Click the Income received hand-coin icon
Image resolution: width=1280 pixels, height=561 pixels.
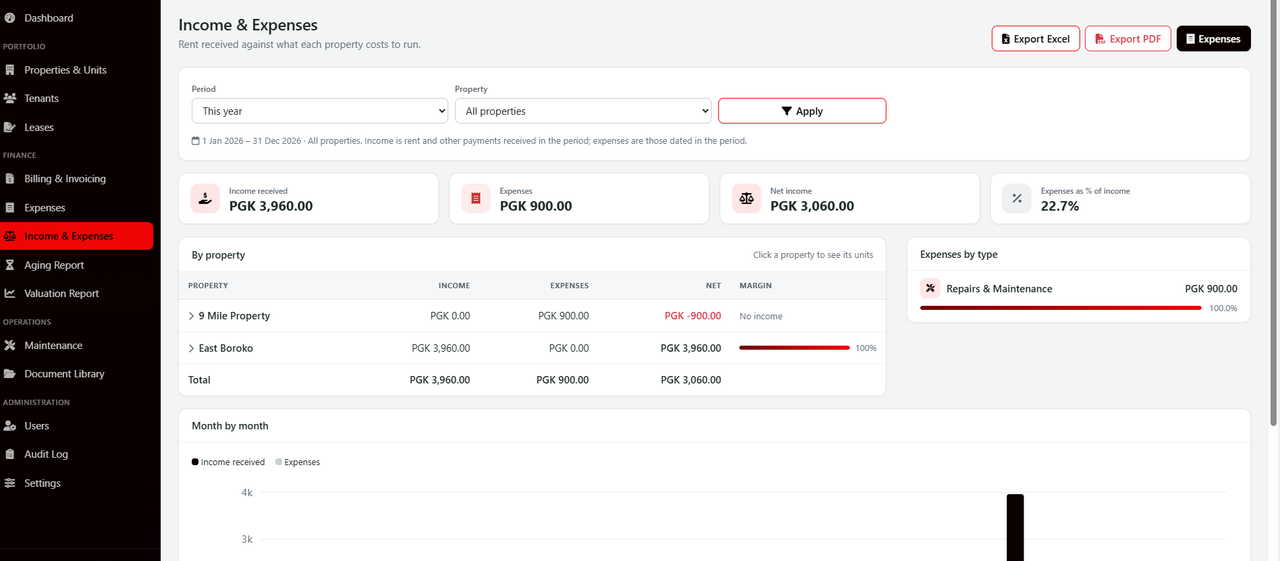205,198
